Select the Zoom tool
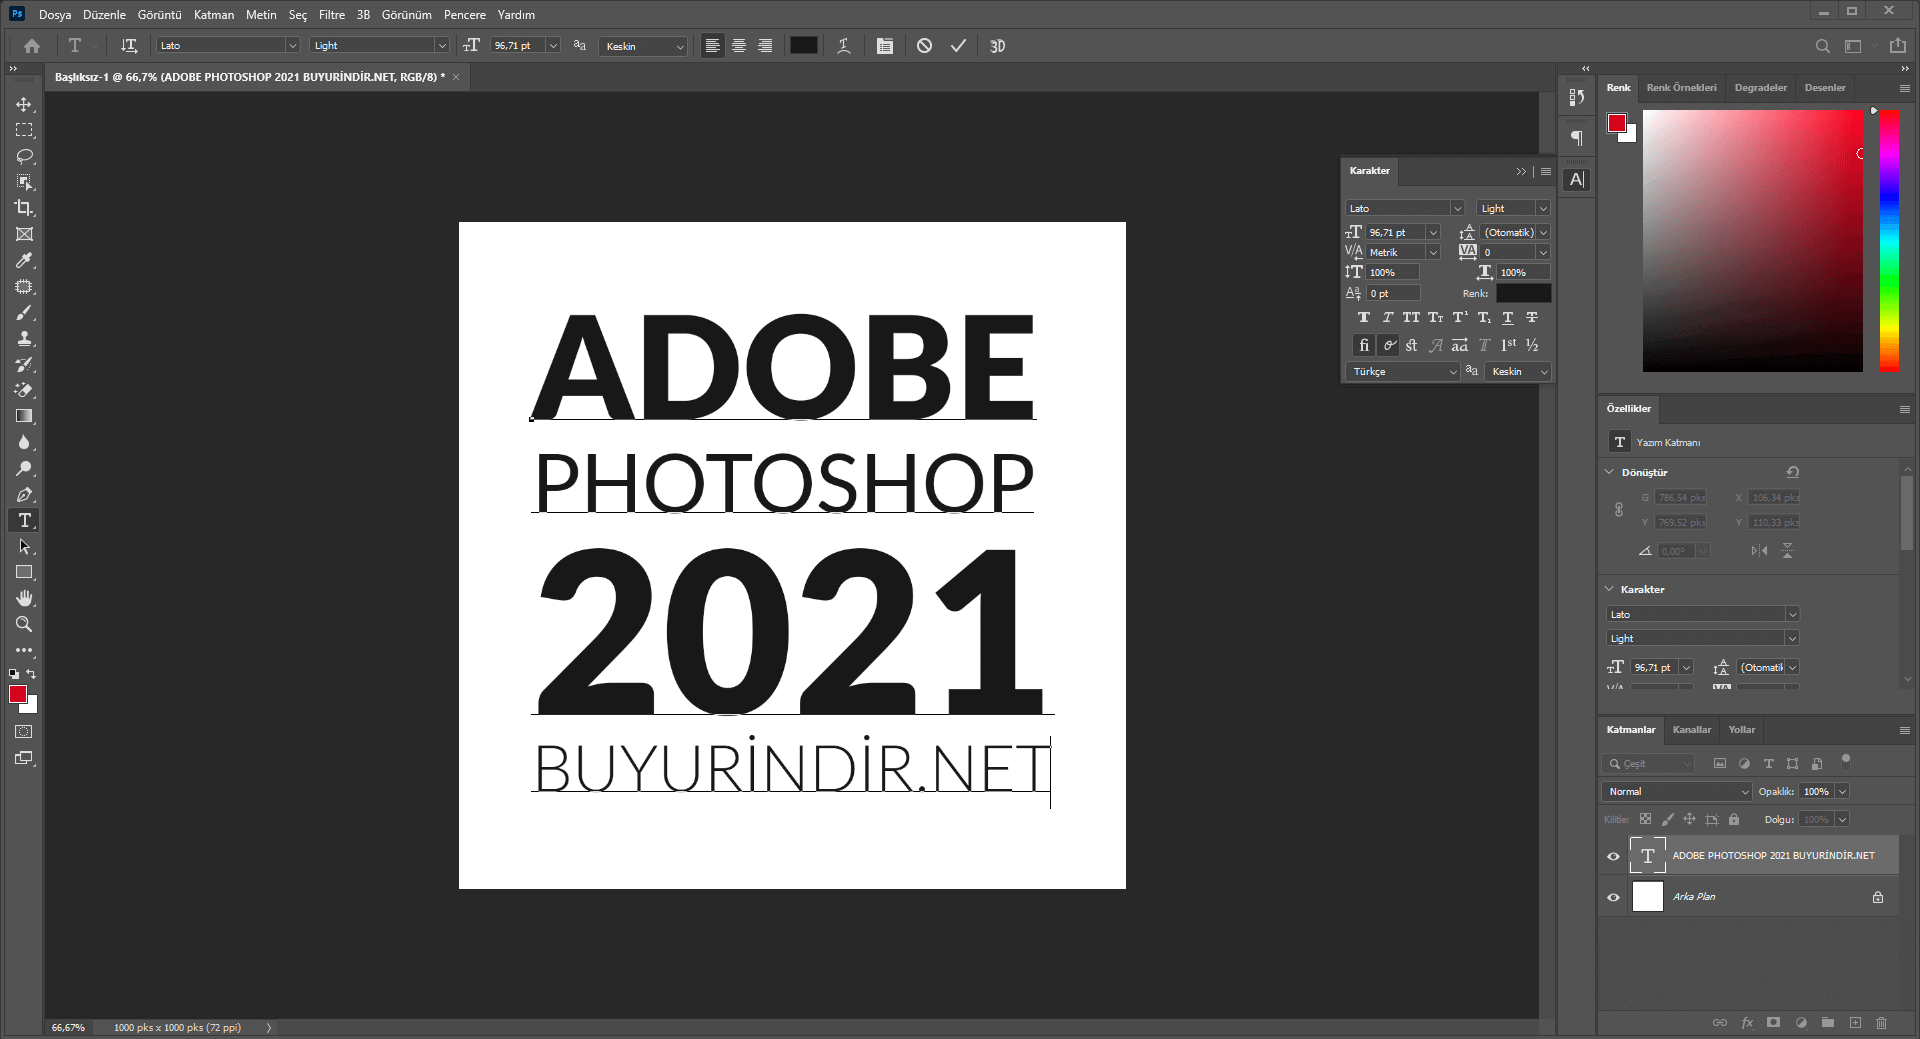 24,624
